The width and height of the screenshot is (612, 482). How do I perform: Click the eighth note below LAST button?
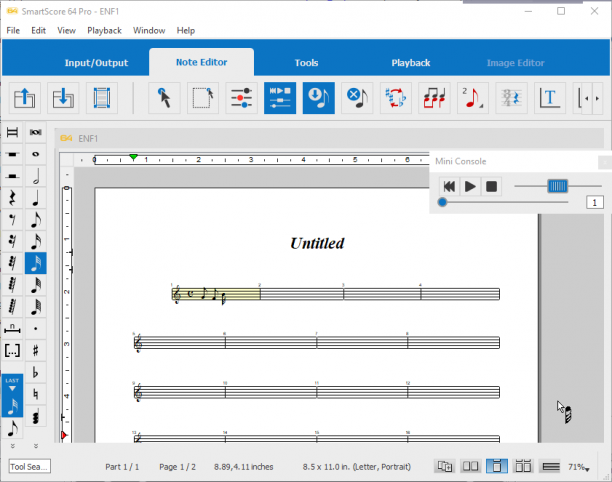[12, 429]
